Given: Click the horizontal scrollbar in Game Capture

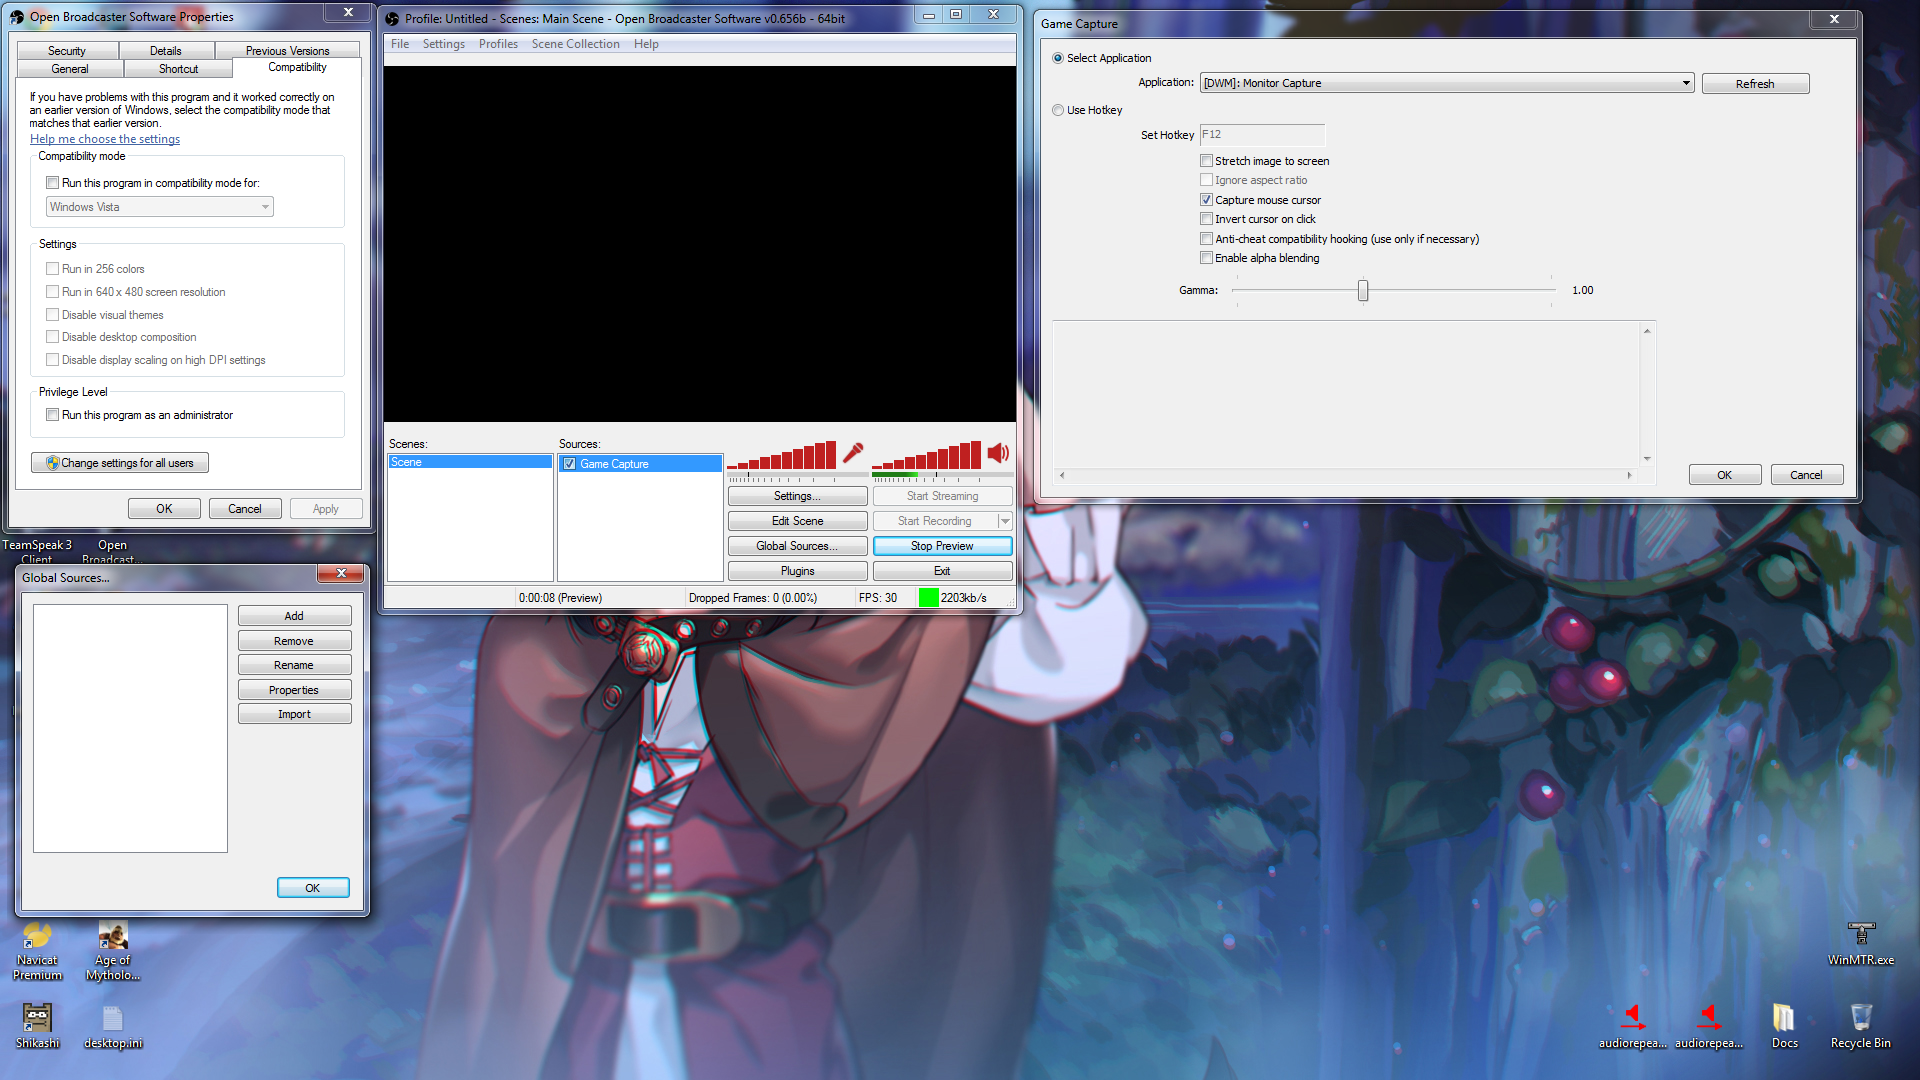Looking at the screenshot, I should pos(1345,475).
